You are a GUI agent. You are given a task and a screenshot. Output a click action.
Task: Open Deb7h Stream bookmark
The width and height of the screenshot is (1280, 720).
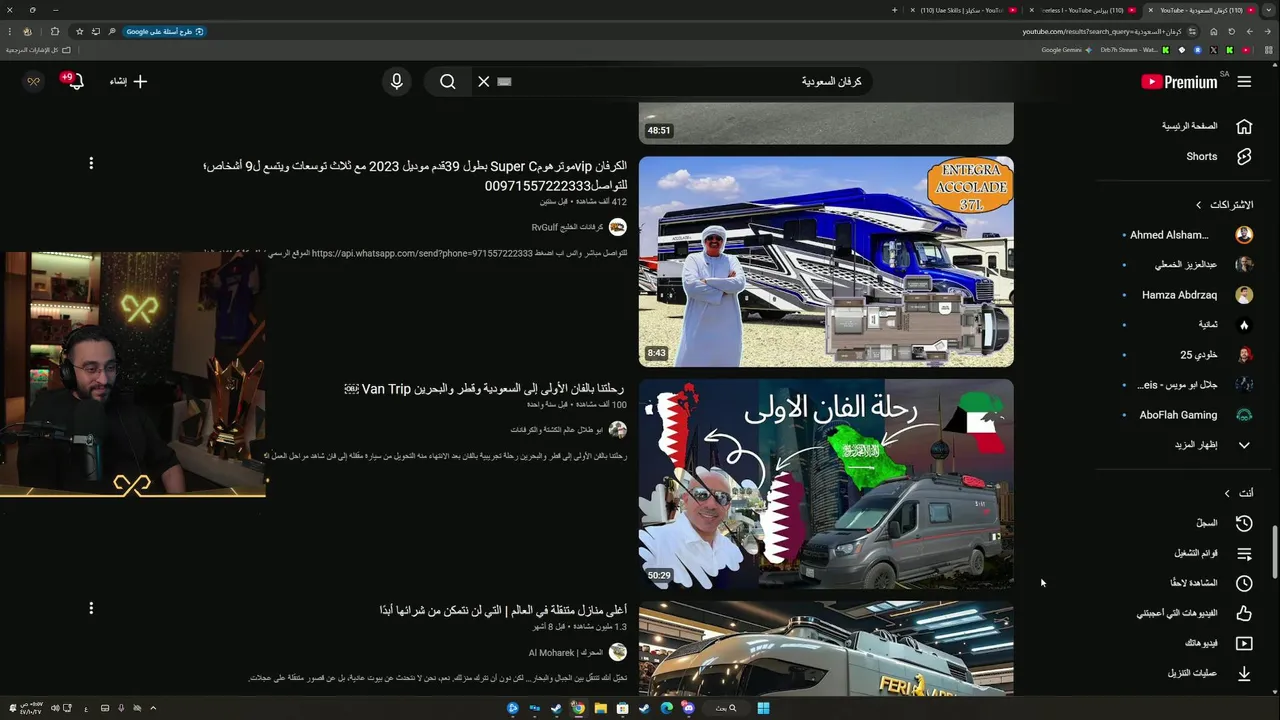tap(1134, 50)
